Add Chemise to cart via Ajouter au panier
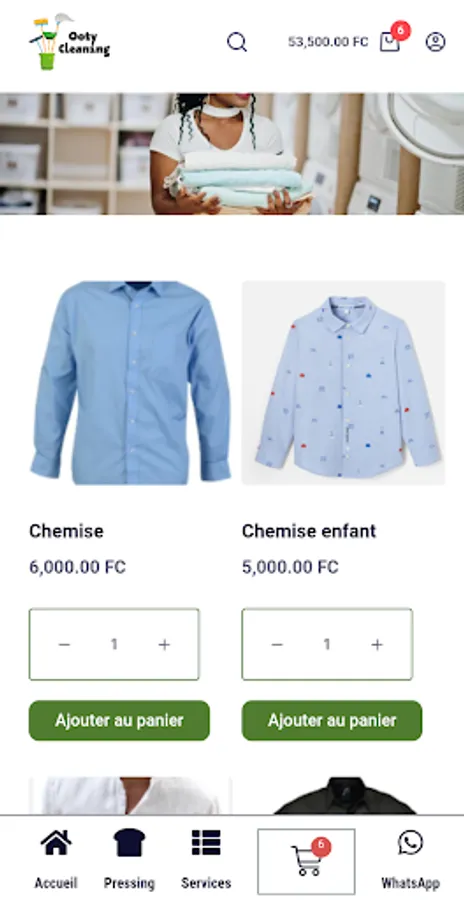Screen dimensions: 464x900 click(119, 720)
